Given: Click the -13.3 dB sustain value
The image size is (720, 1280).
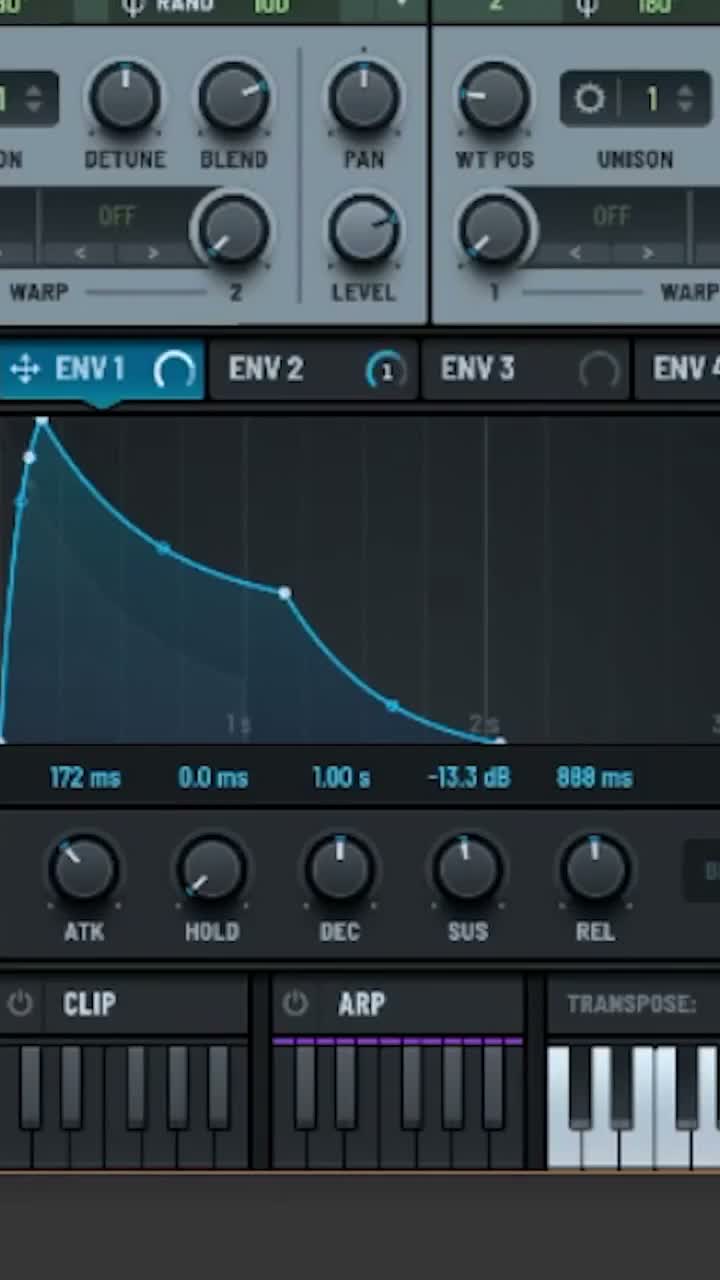Looking at the screenshot, I should [x=469, y=778].
